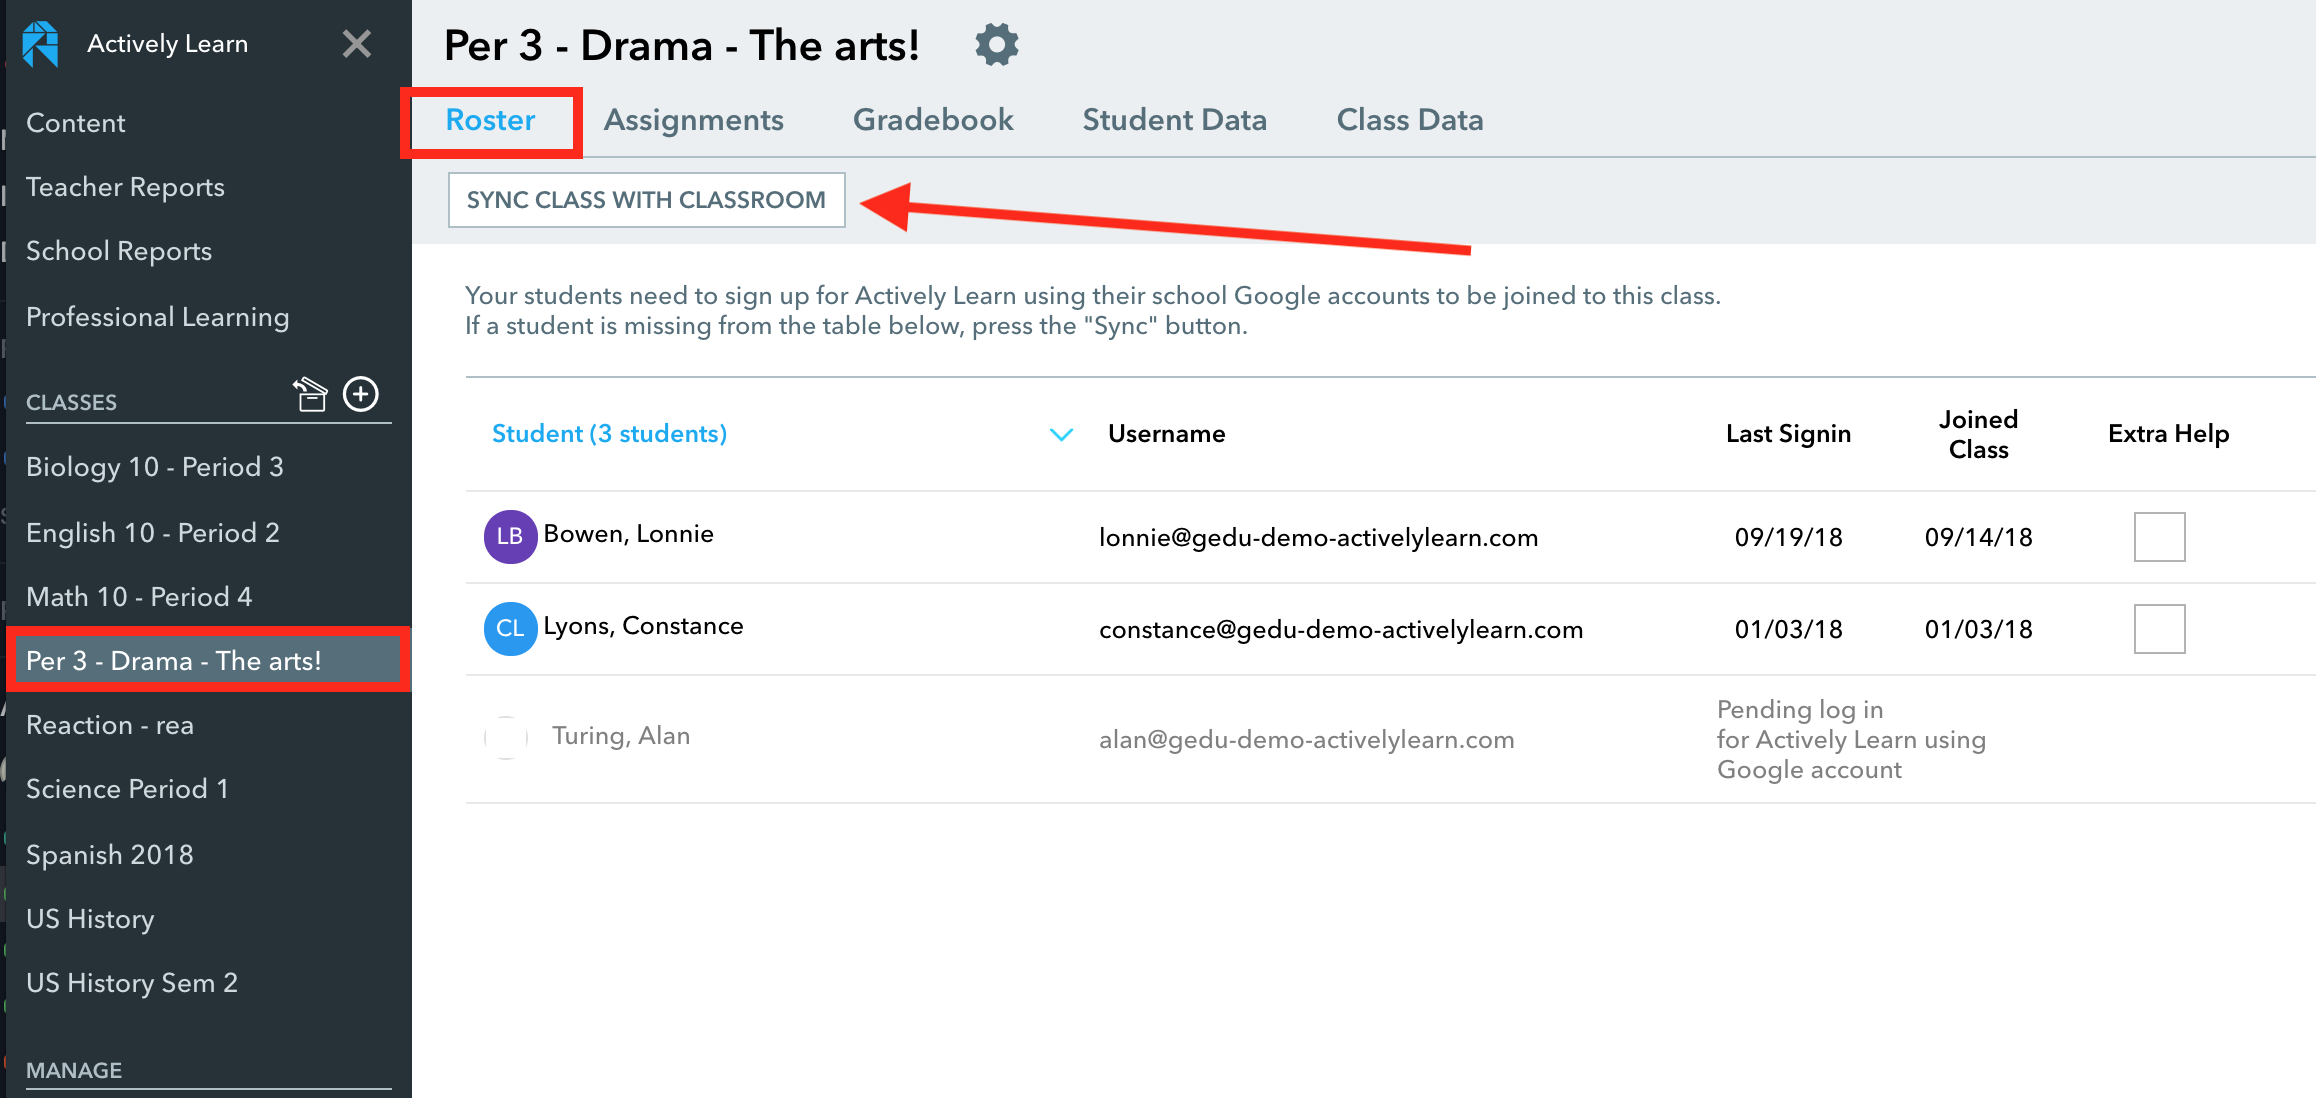Click alan@gedu-demo-activelylearn.com username
This screenshot has height=1098, width=2316.
1306,740
